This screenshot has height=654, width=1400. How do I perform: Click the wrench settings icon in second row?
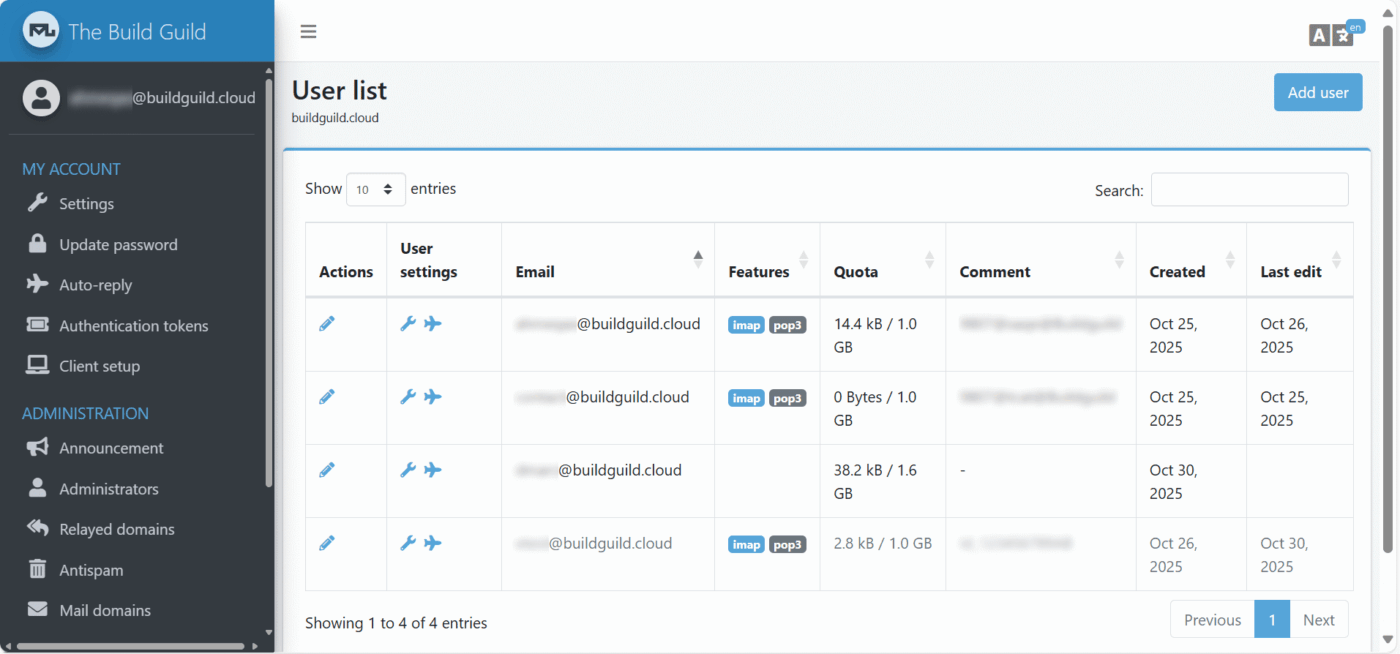408,397
